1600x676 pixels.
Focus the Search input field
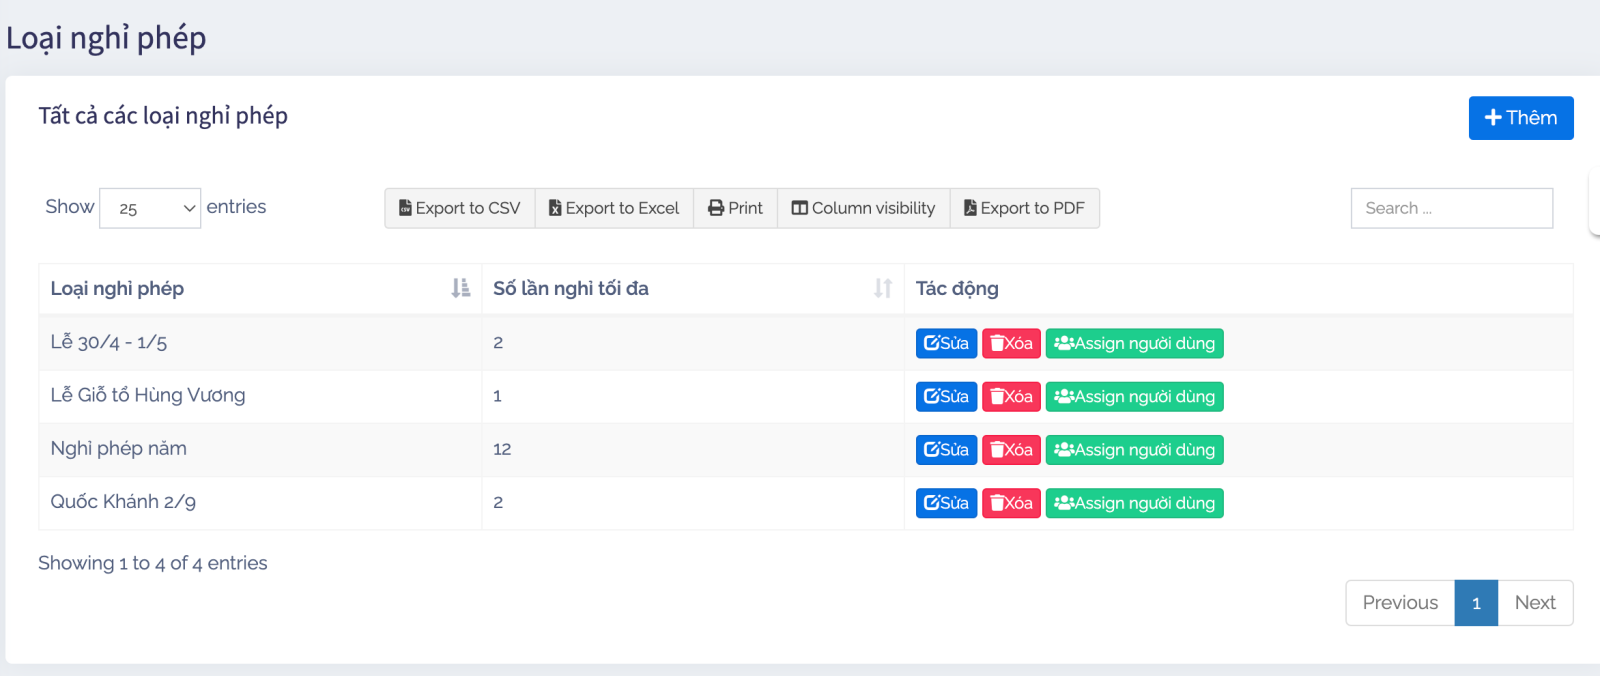click(1451, 208)
